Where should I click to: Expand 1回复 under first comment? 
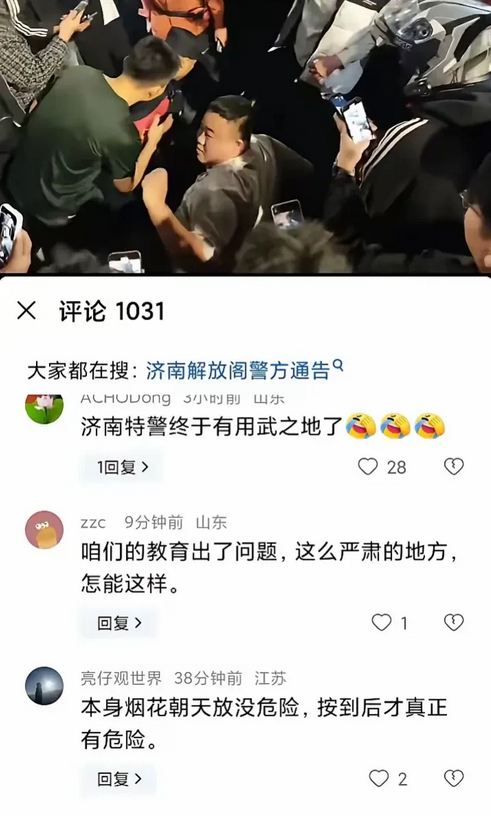pos(122,467)
